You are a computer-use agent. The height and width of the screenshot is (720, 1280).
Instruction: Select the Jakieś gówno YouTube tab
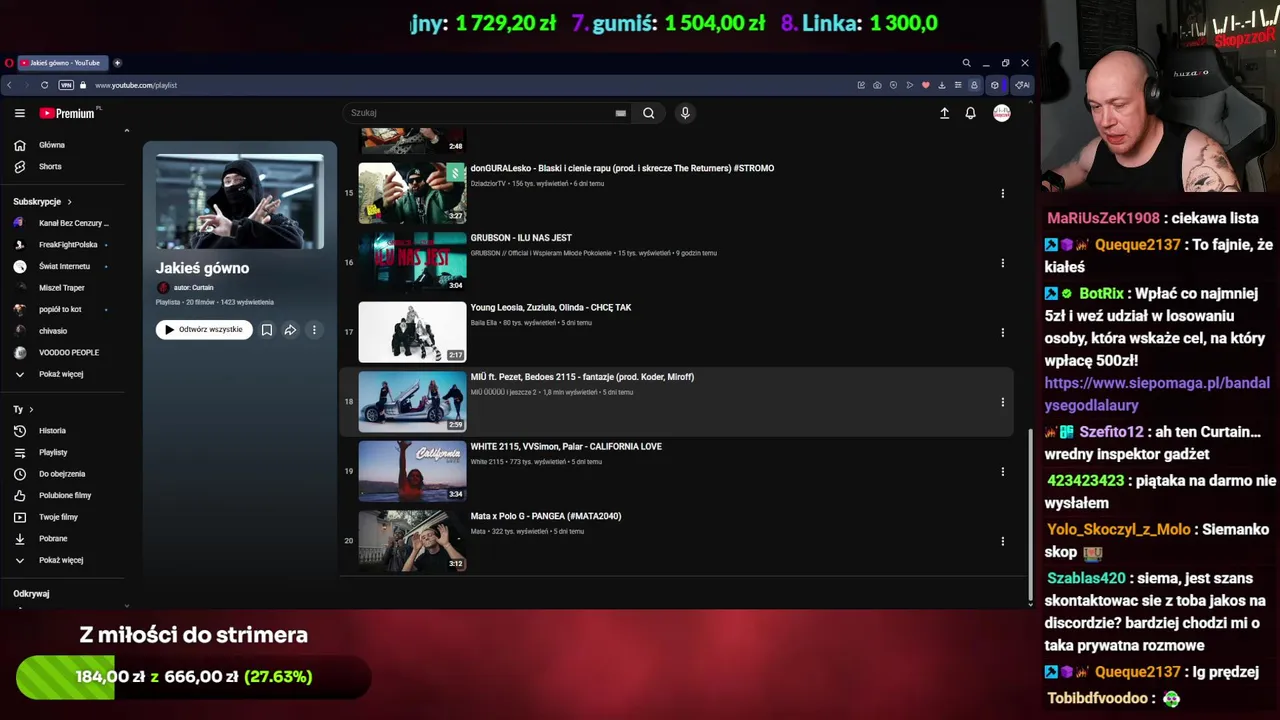click(x=62, y=63)
